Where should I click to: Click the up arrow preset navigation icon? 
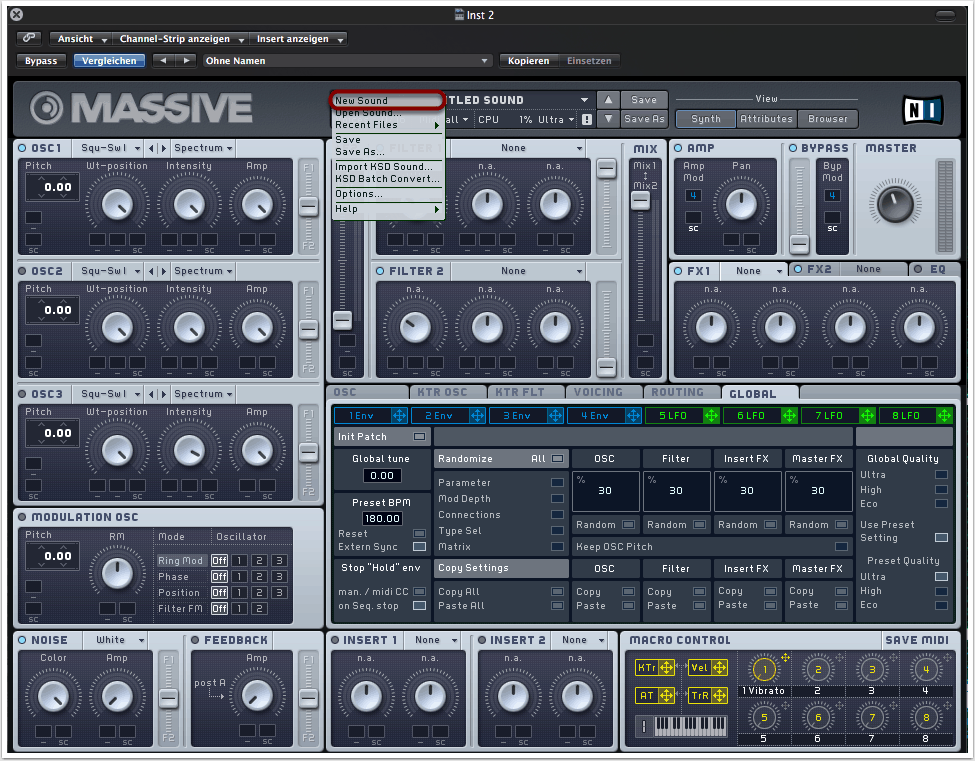point(608,100)
